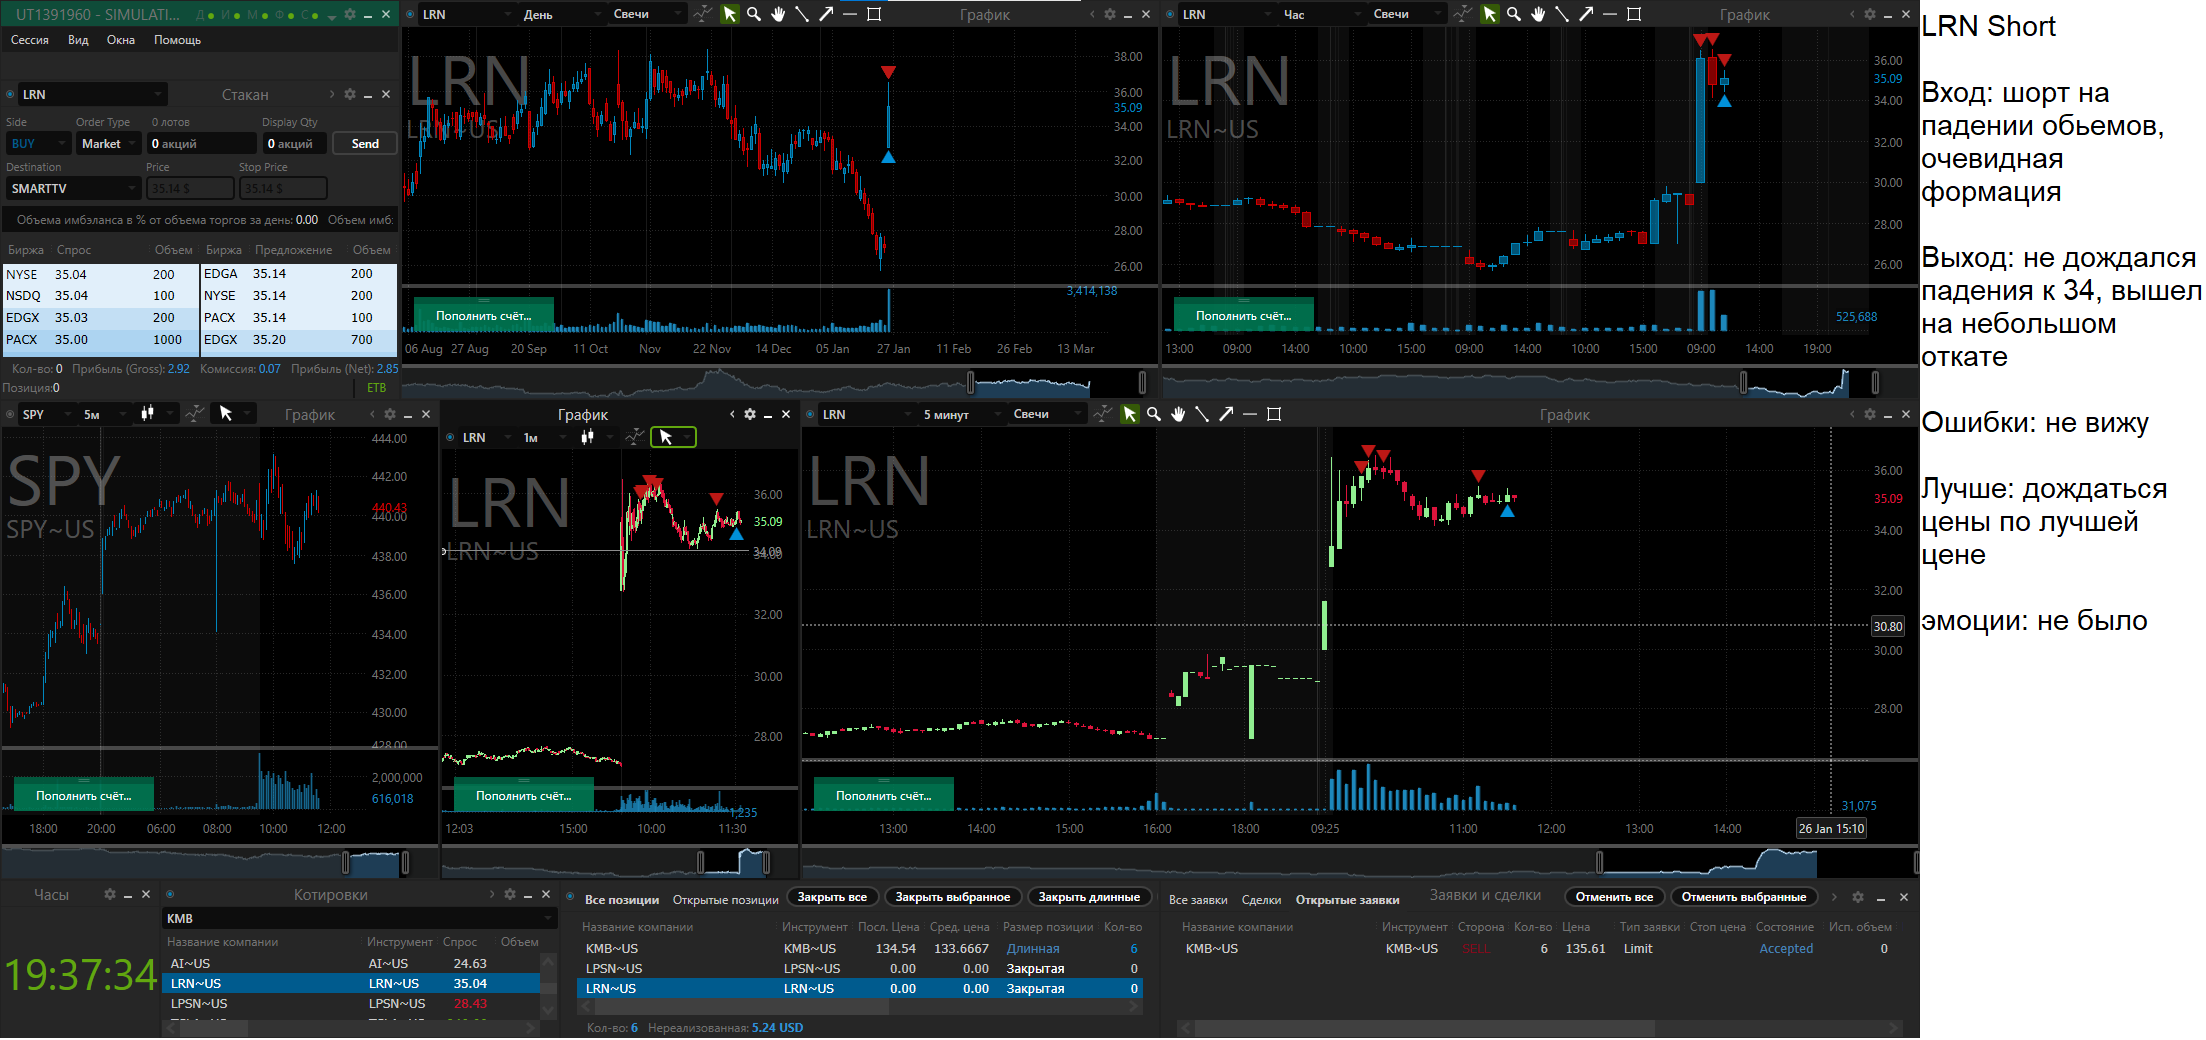Select rectangle drawing tool on daily chart
Viewport: 2206px width, 1040px height.
(x=874, y=14)
